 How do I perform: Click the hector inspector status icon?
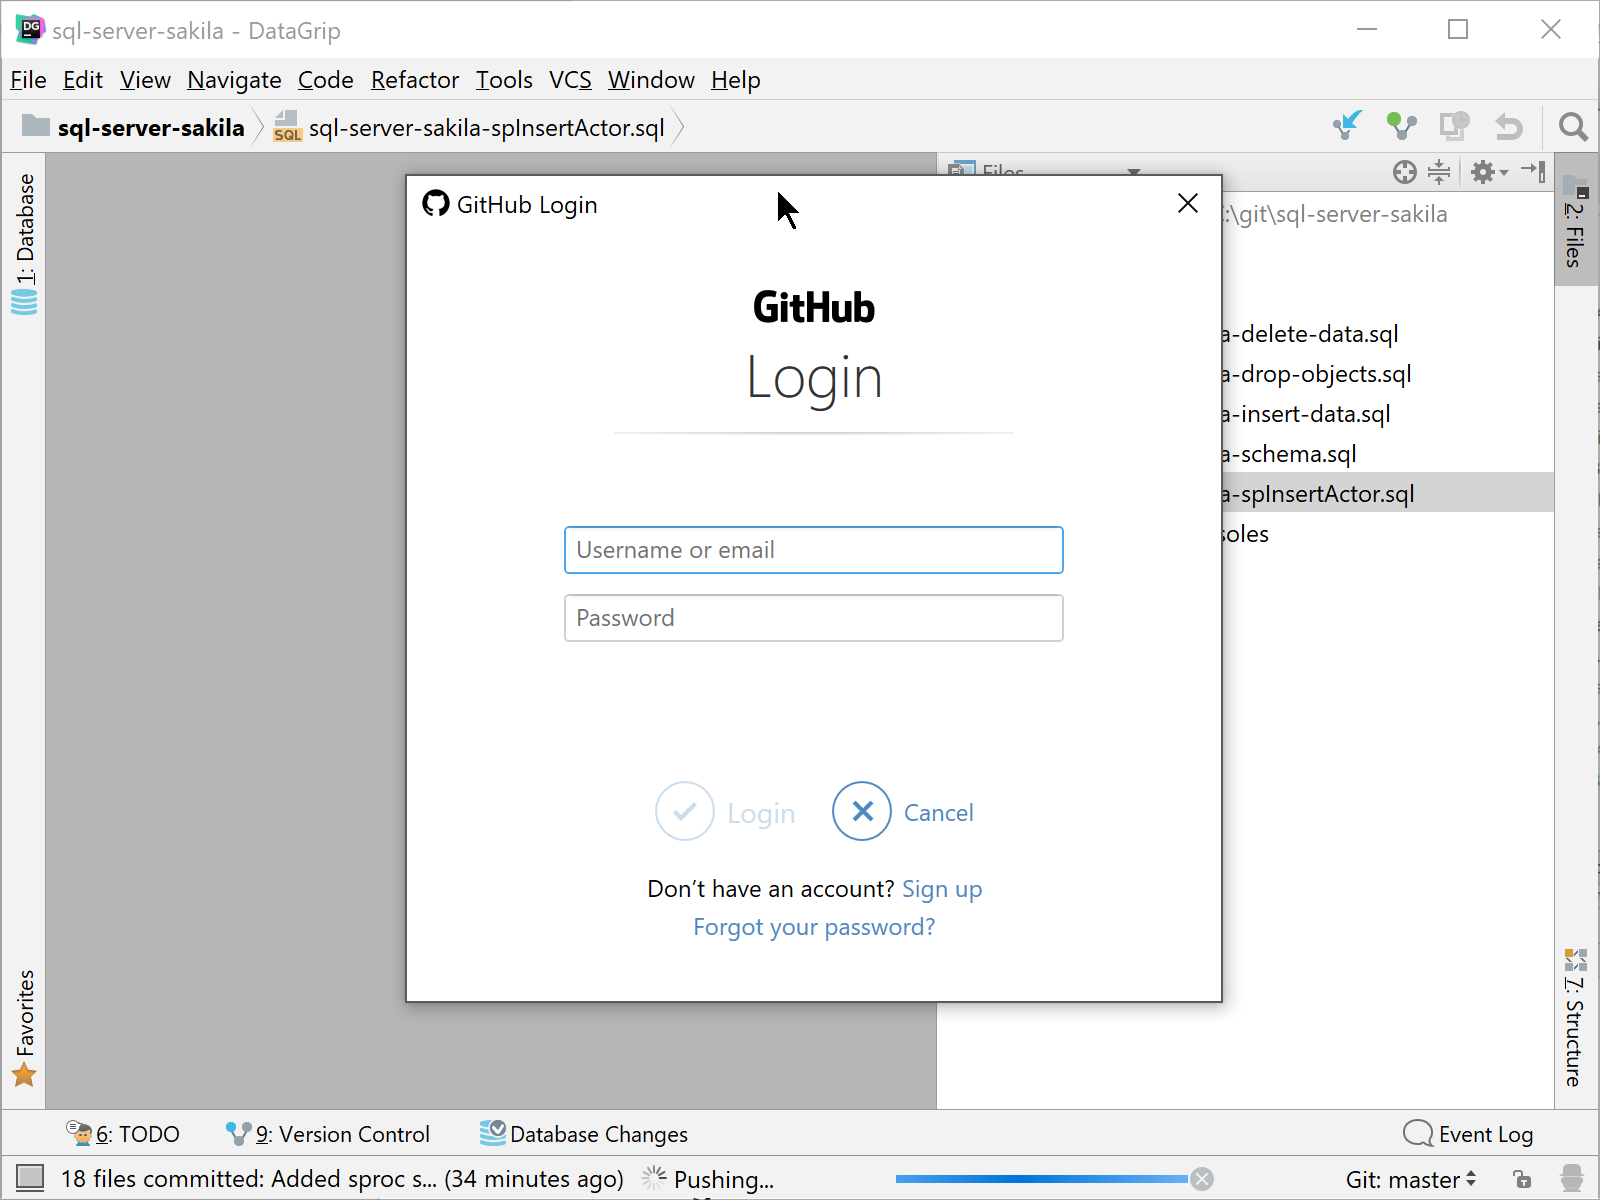(1571, 1178)
